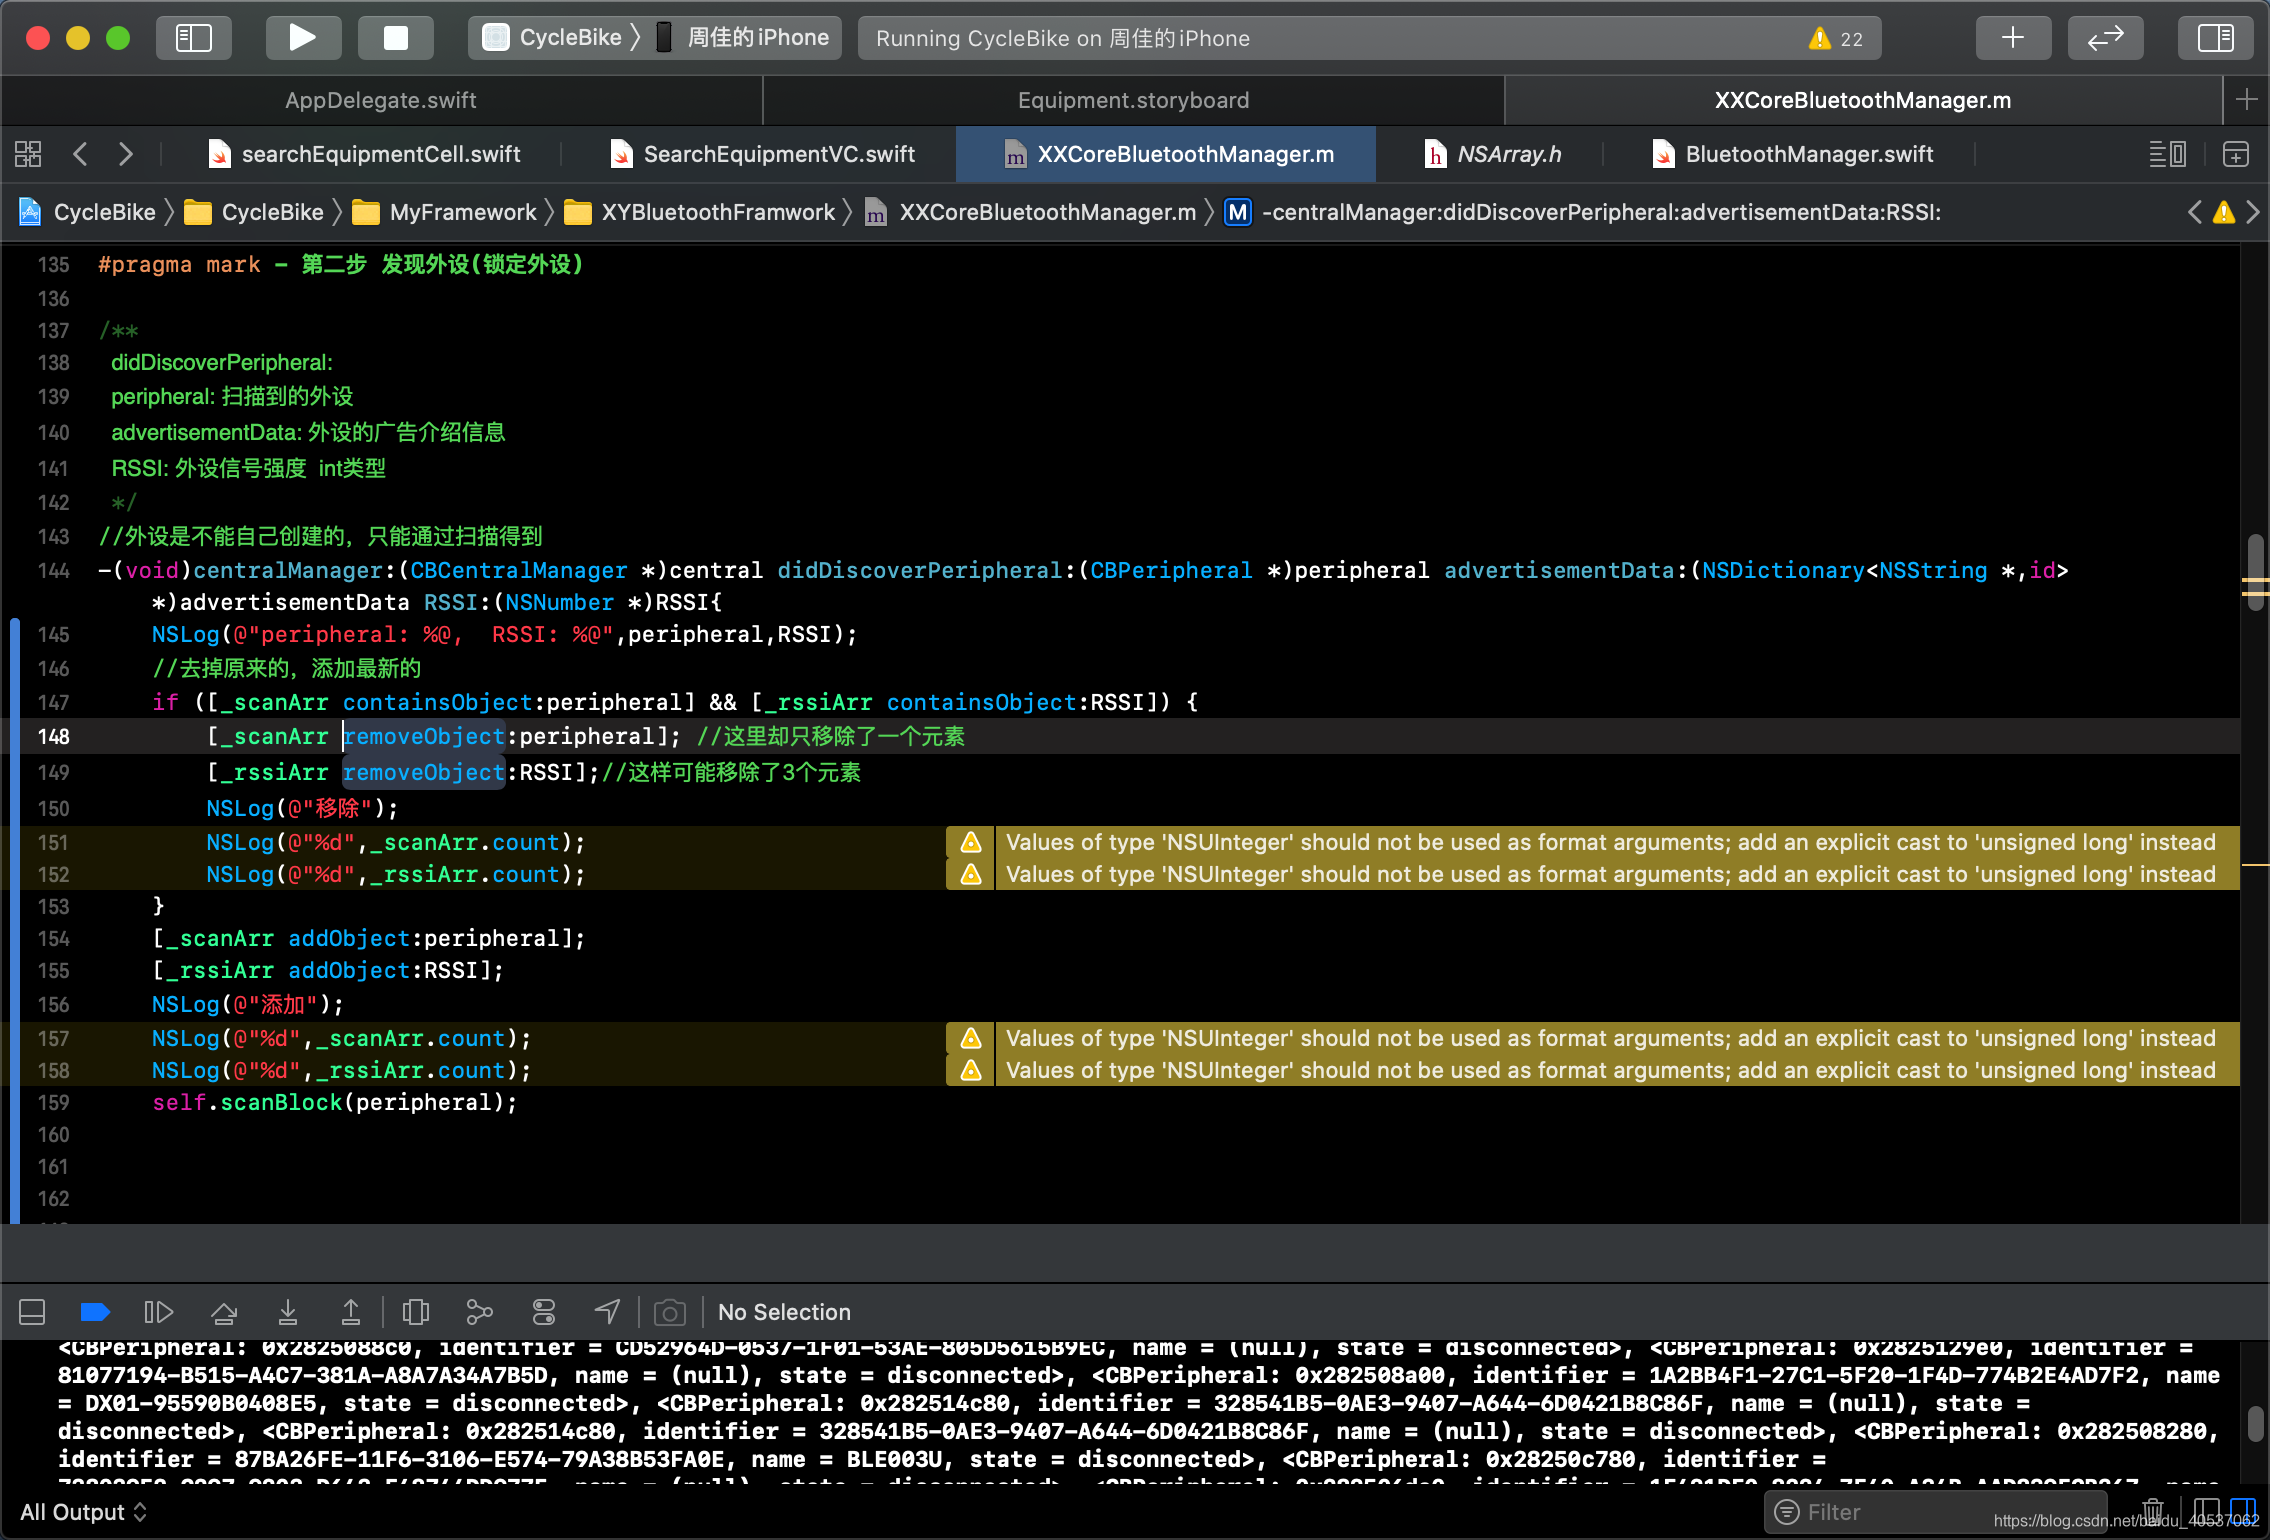This screenshot has height=1540, width=2270.
Task: Step into the function
Action: click(x=288, y=1312)
